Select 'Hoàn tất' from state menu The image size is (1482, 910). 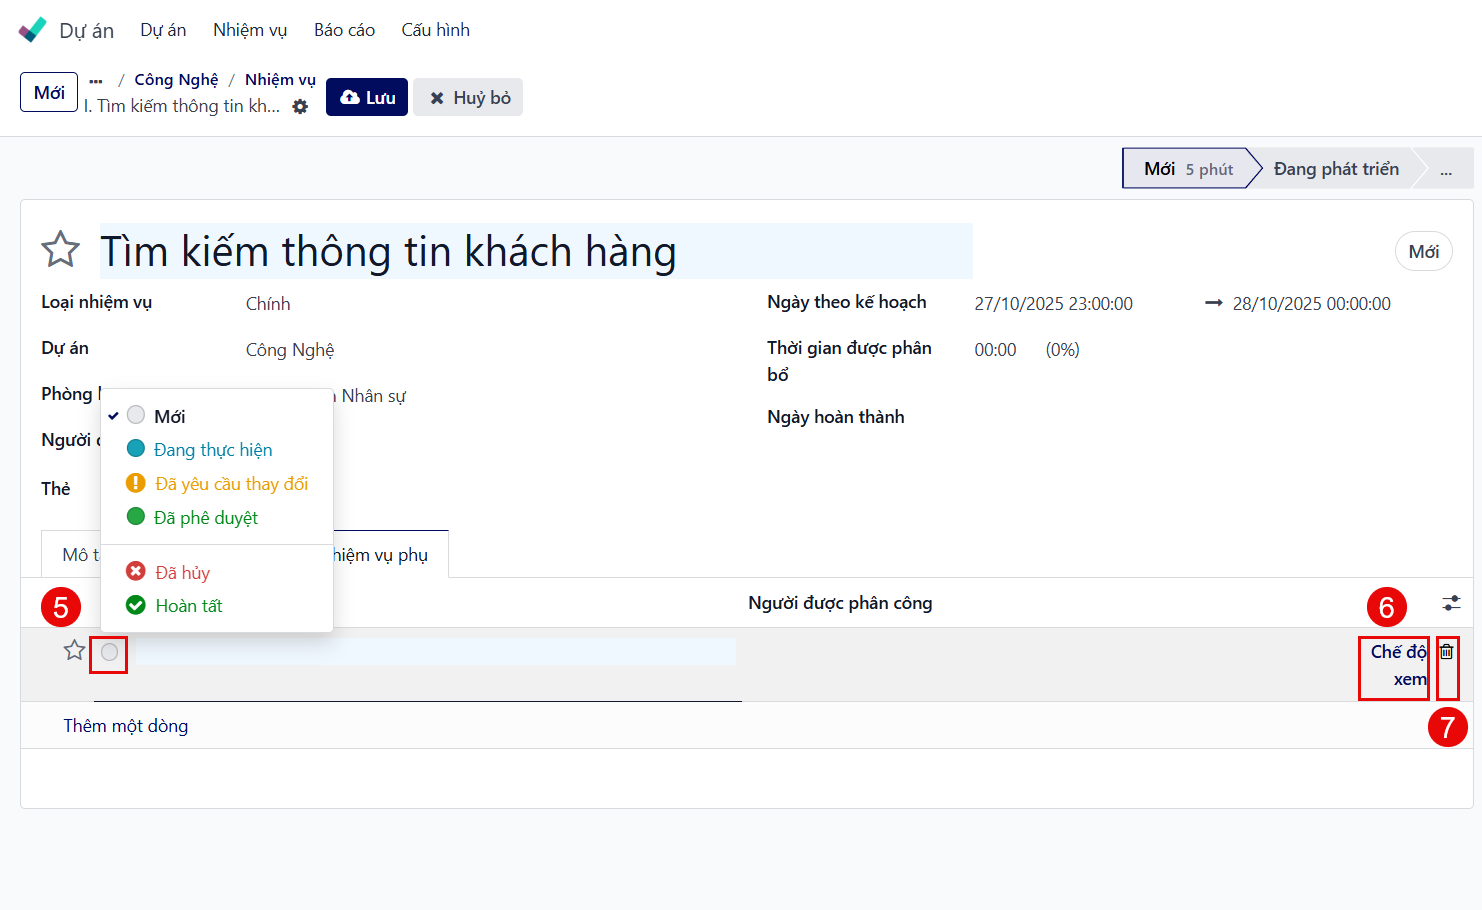(x=188, y=606)
